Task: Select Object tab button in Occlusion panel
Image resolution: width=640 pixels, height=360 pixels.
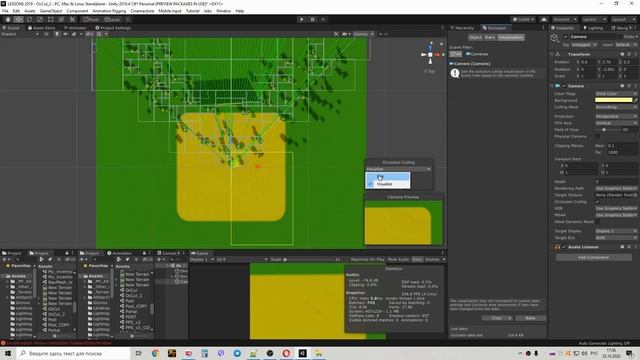Action: coord(475,37)
